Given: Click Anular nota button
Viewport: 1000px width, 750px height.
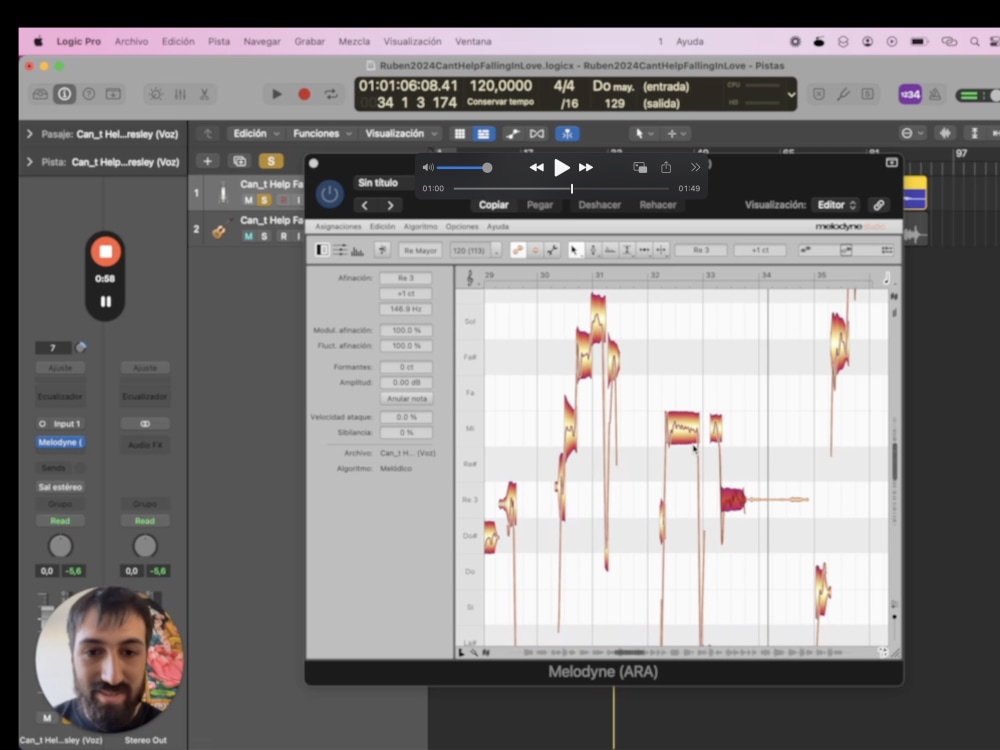Looking at the screenshot, I should tap(407, 399).
